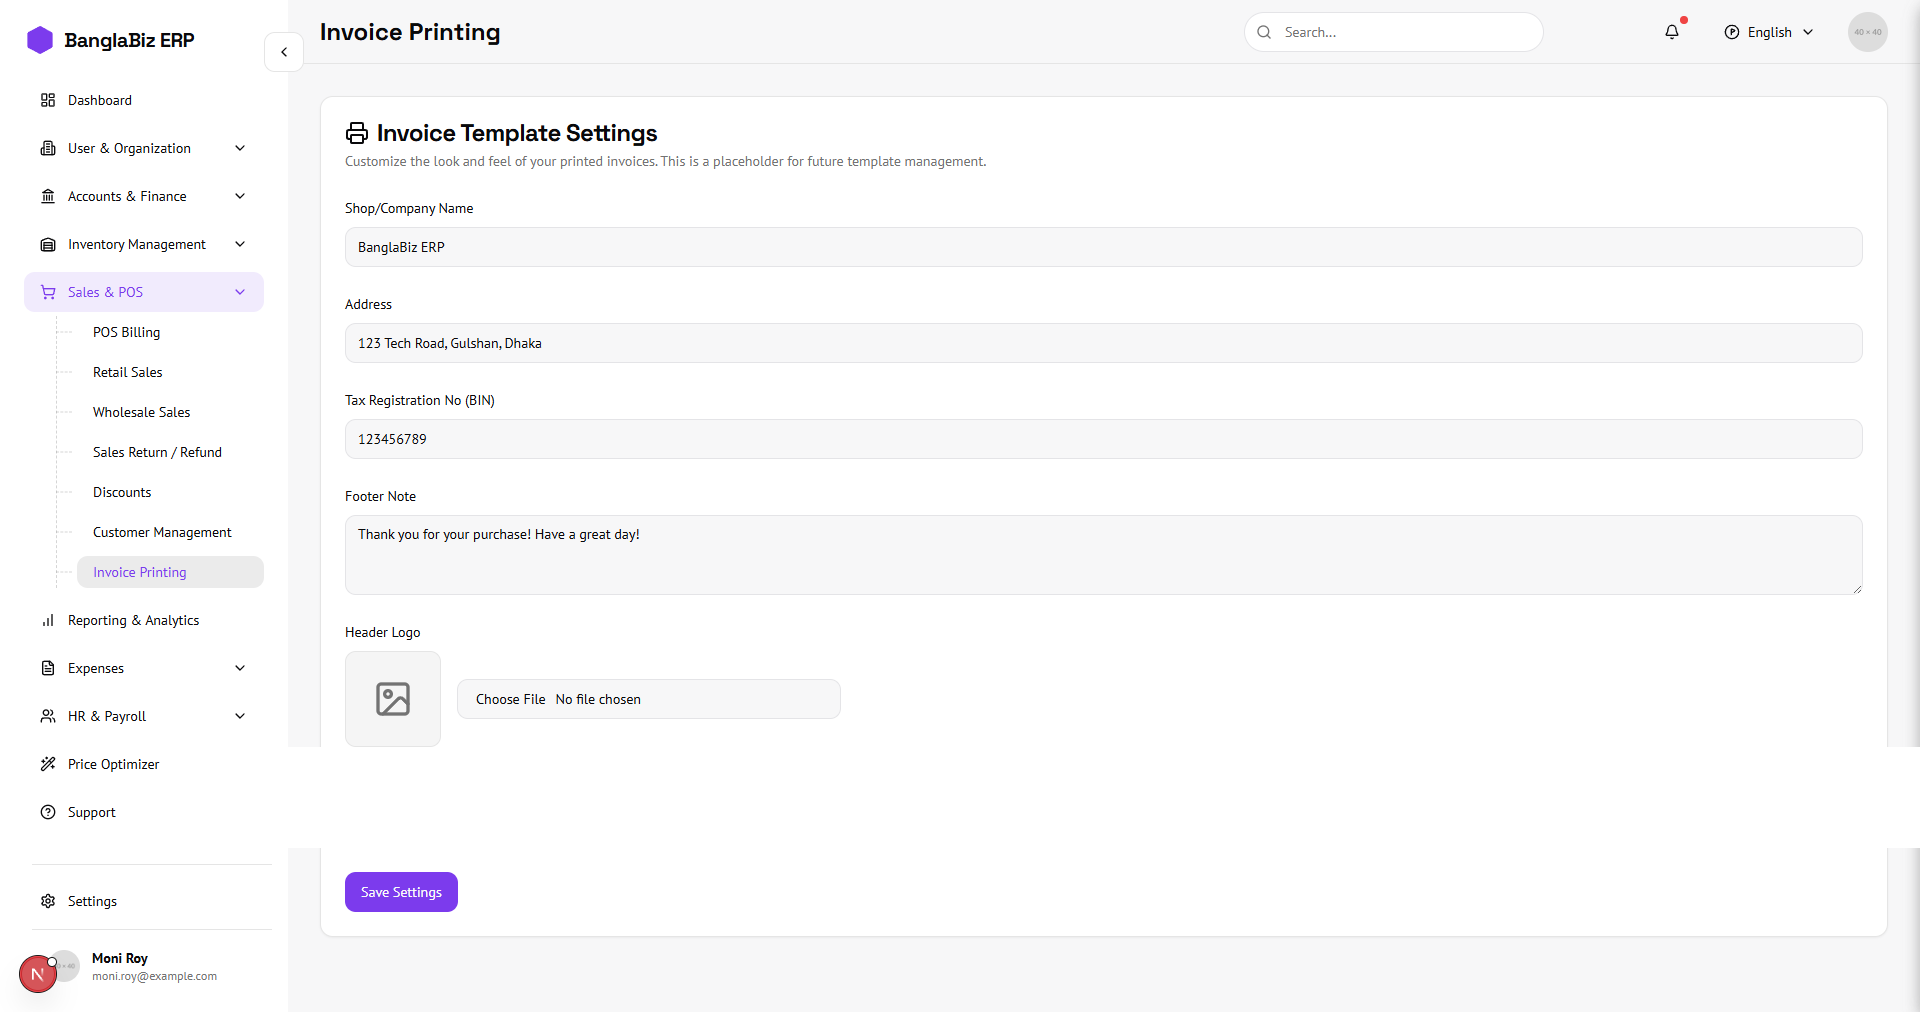The width and height of the screenshot is (1920, 1012).
Task: Open Settings from sidebar
Action: point(92,901)
